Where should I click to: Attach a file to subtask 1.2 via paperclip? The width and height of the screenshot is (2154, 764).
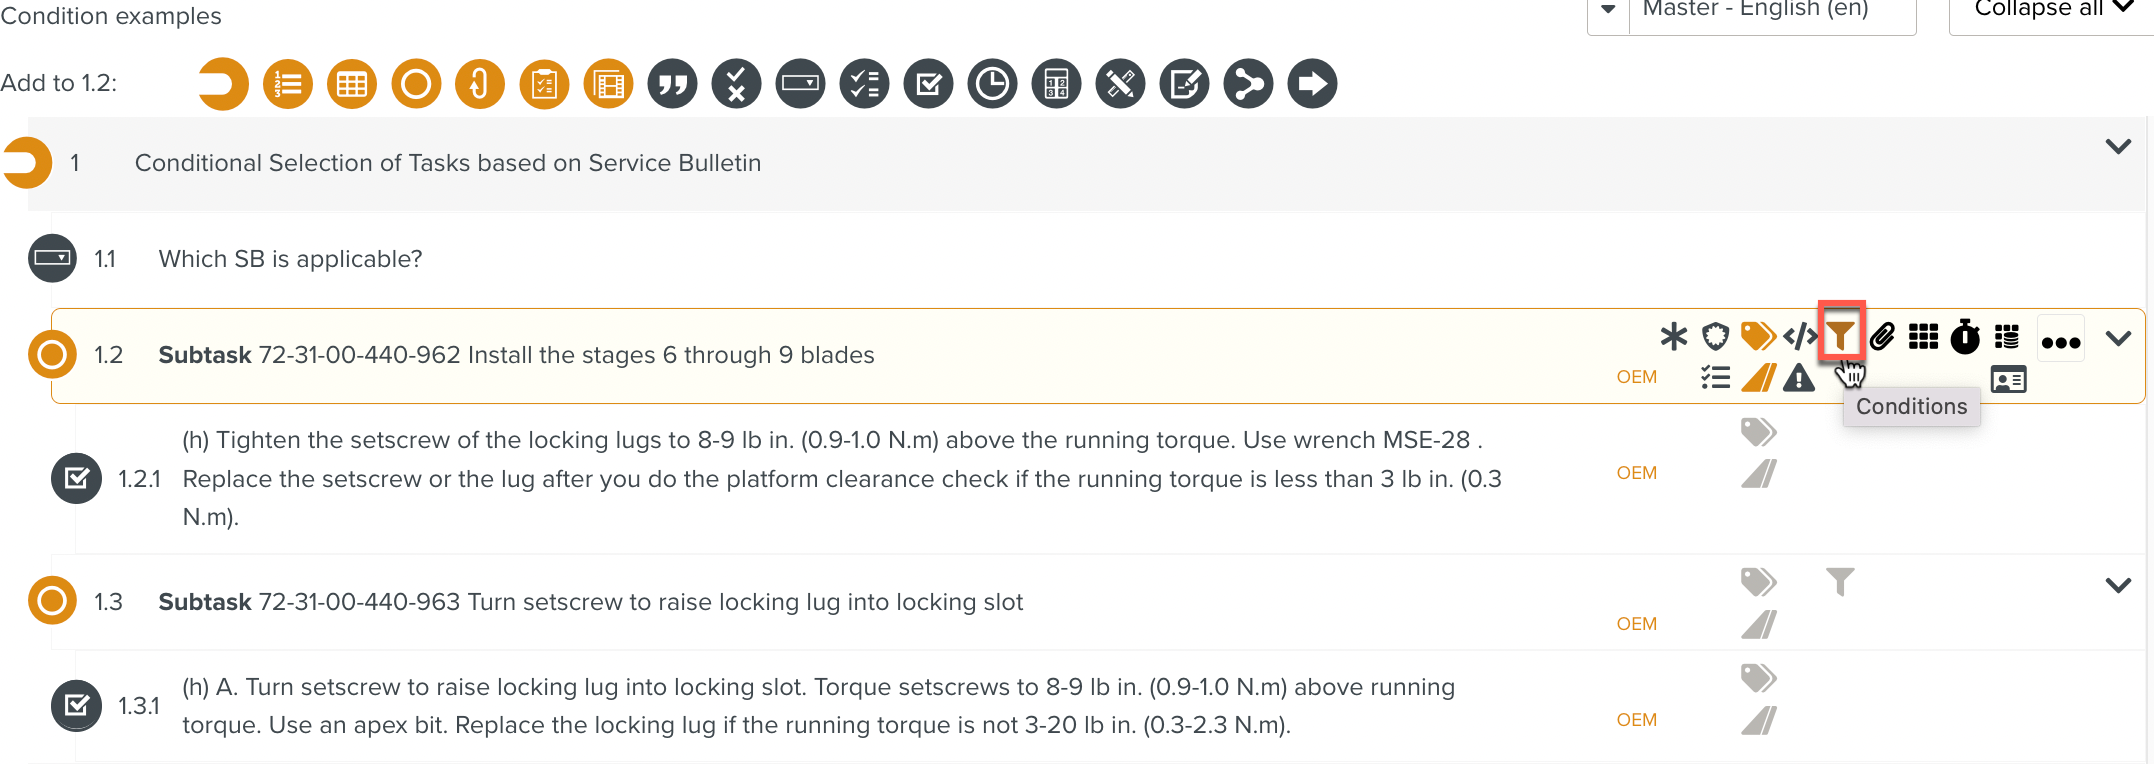click(1884, 337)
